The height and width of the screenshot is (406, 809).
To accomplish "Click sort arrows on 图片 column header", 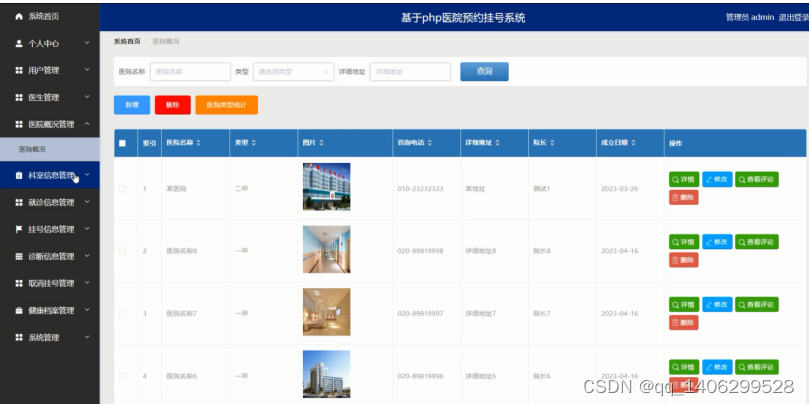I will [x=321, y=142].
